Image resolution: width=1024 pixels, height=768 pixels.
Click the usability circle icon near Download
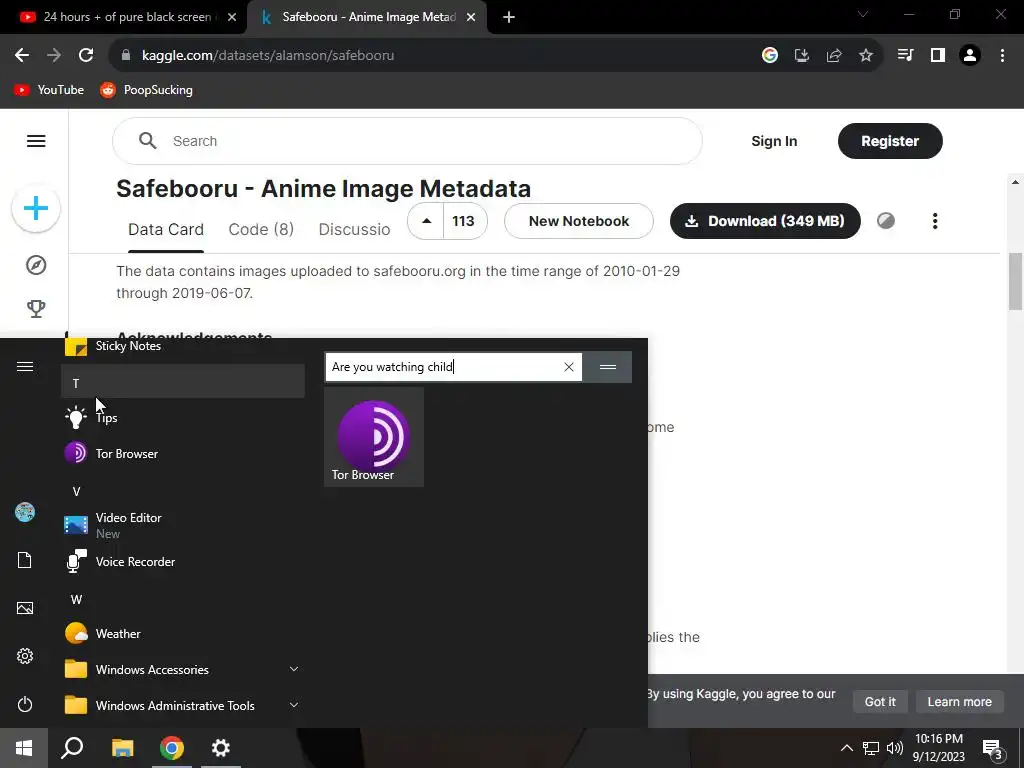(886, 221)
